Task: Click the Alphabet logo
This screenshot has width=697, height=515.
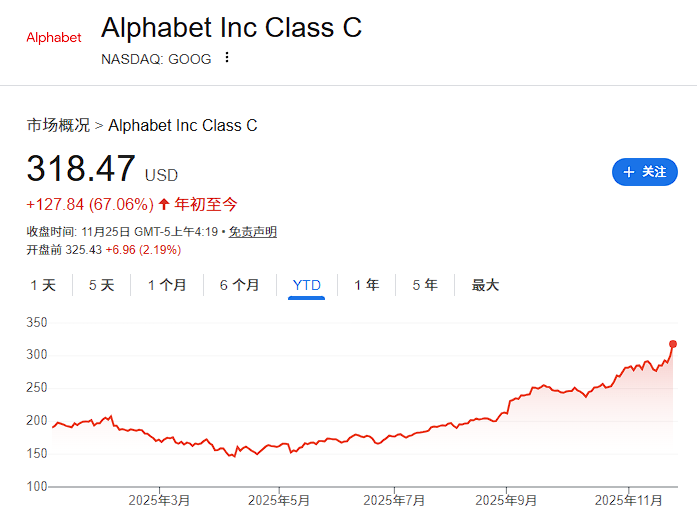Action: pos(54,38)
